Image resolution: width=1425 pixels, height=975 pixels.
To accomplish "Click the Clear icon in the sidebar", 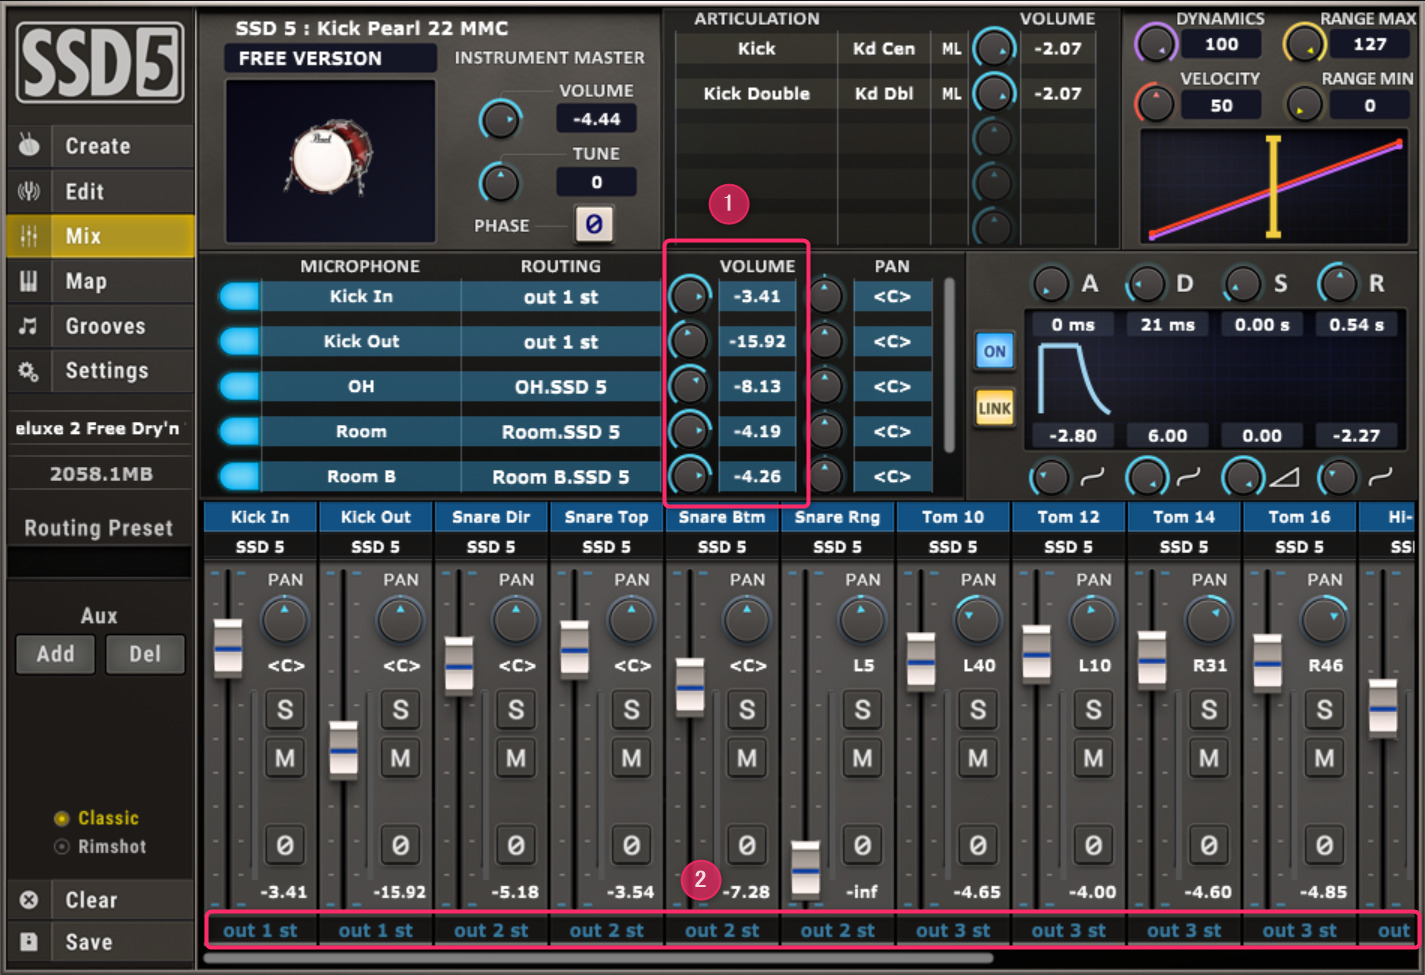I will [x=27, y=899].
